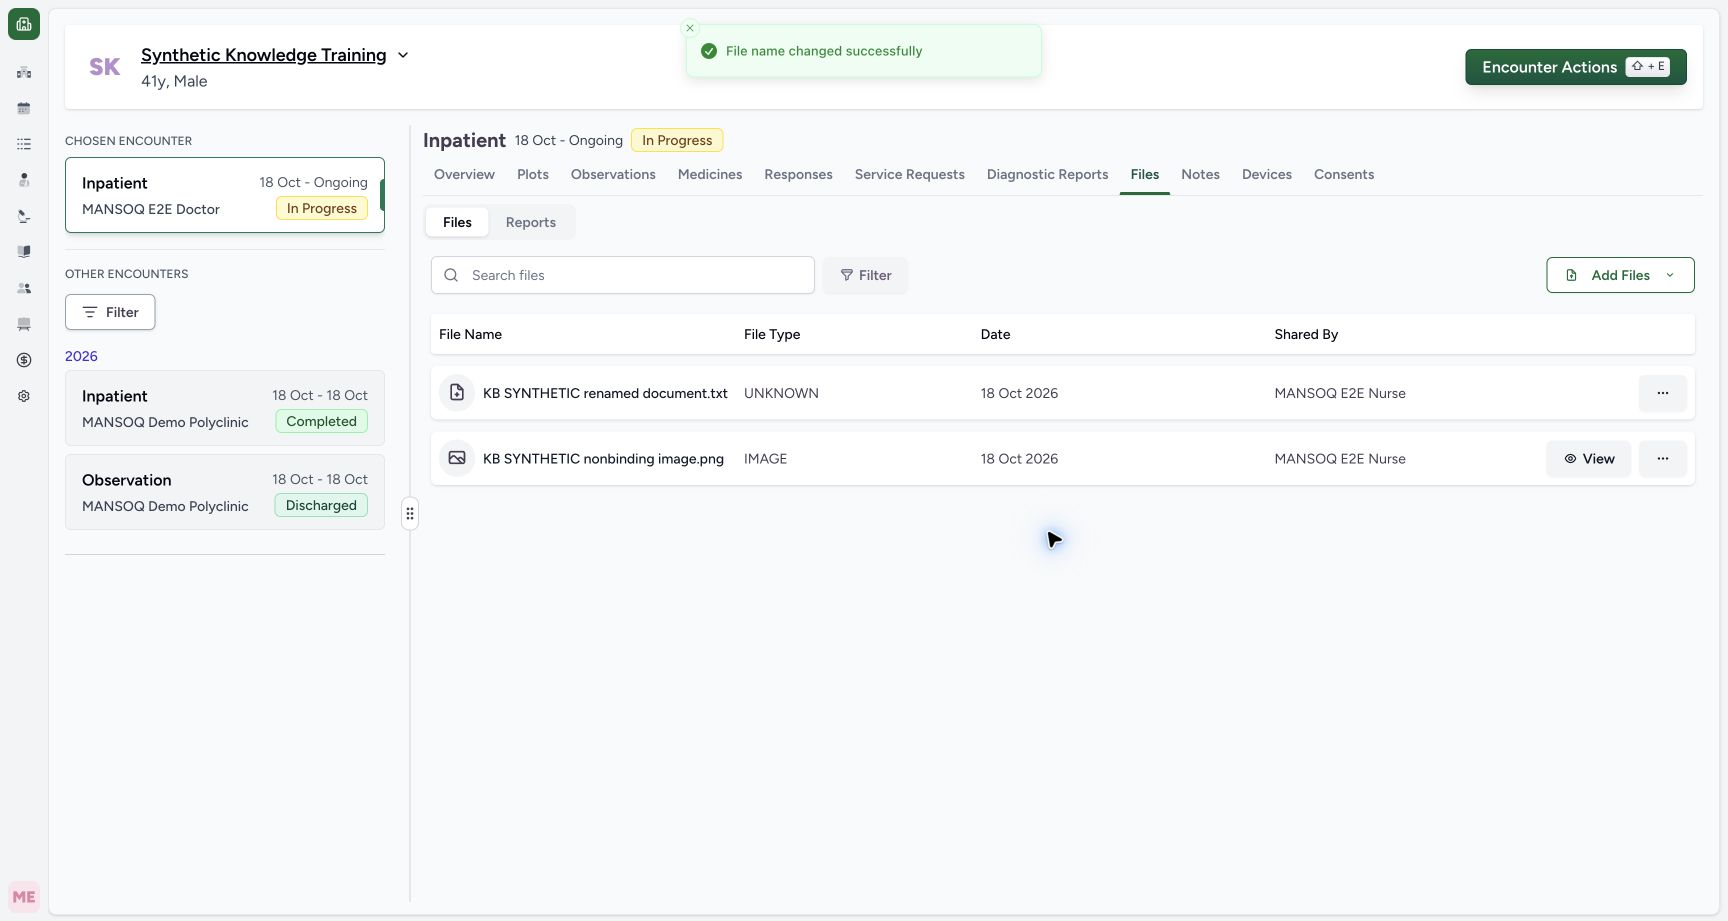Click the ME user avatar

tap(24, 897)
